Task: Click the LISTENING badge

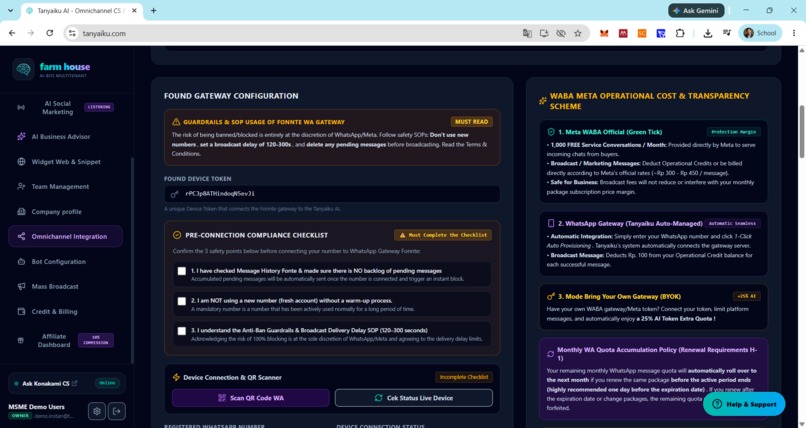Action: (x=99, y=107)
